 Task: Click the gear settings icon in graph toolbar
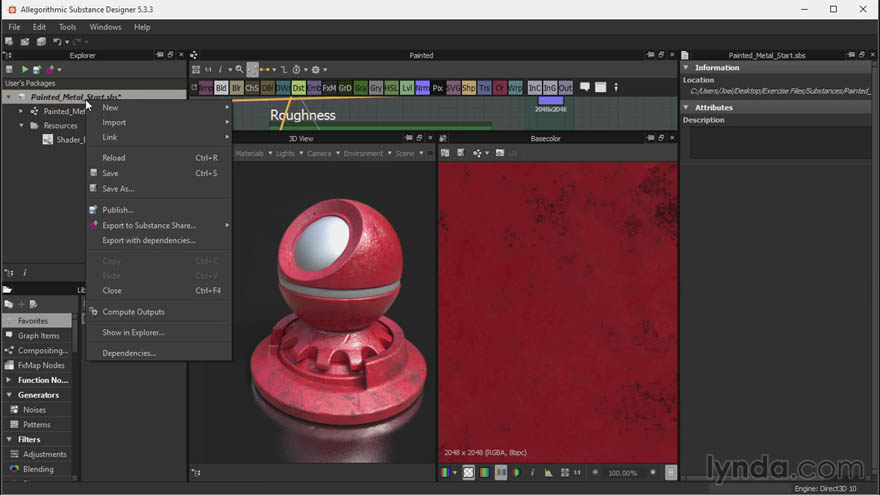[316, 70]
